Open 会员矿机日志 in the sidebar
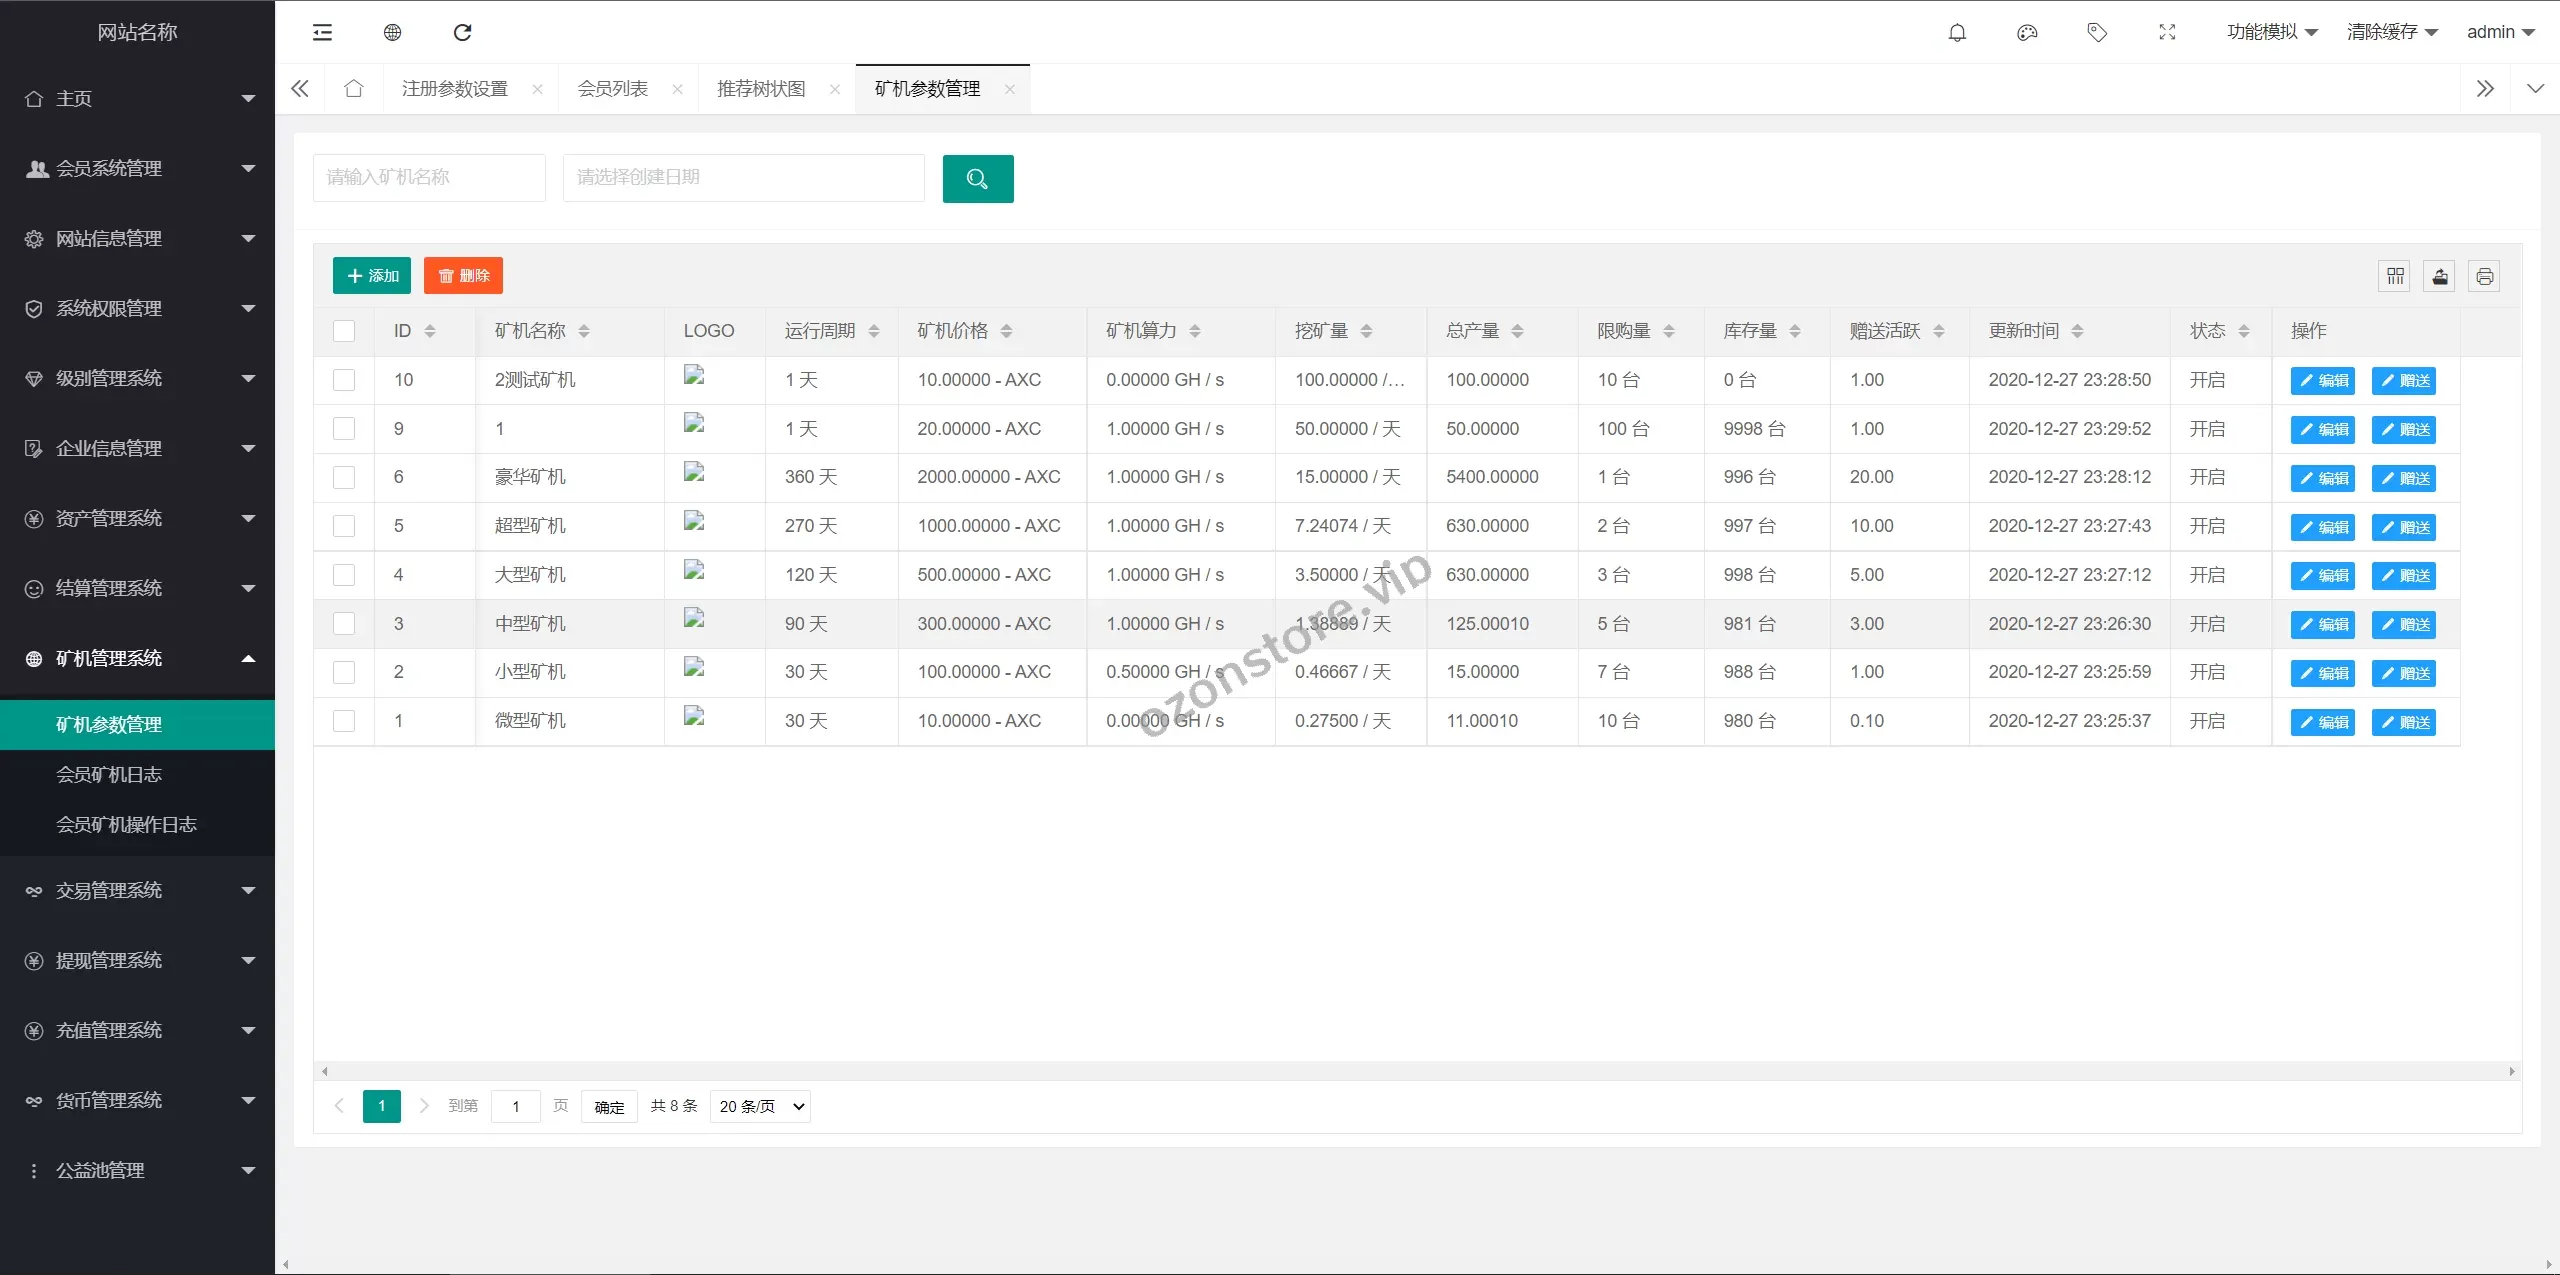 108,775
